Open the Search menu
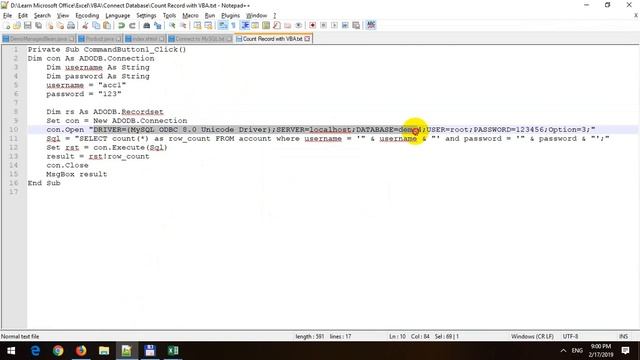The image size is (640, 360). coord(42,16)
